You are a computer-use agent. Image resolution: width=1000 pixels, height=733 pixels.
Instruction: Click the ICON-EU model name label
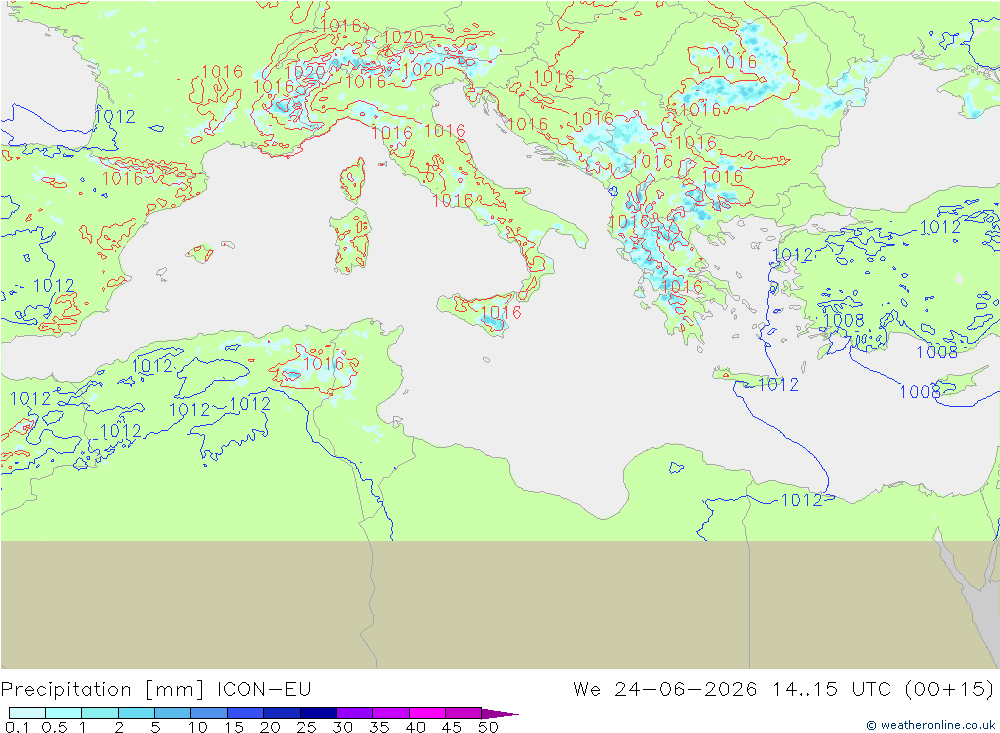(x=264, y=689)
